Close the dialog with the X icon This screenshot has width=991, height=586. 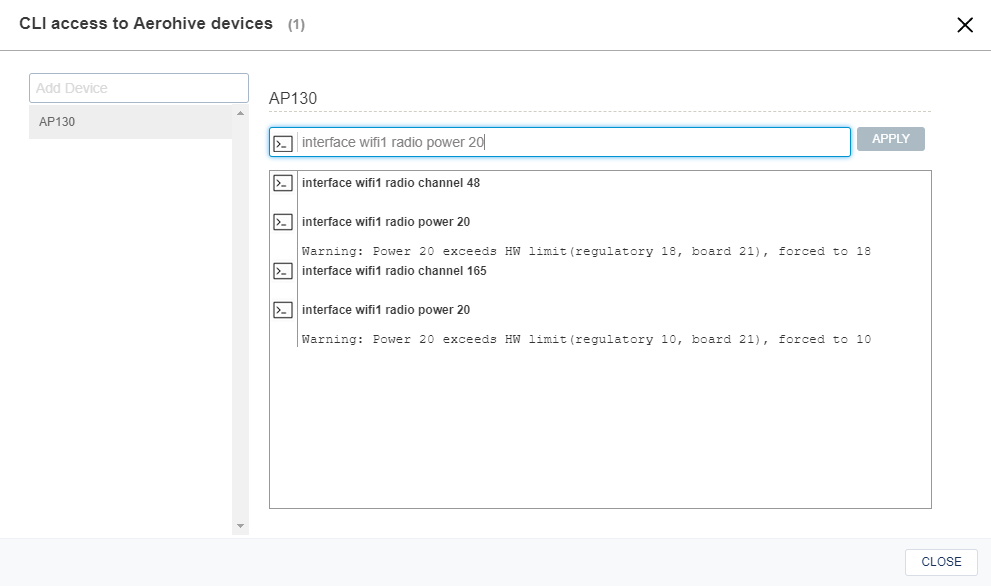click(x=964, y=25)
